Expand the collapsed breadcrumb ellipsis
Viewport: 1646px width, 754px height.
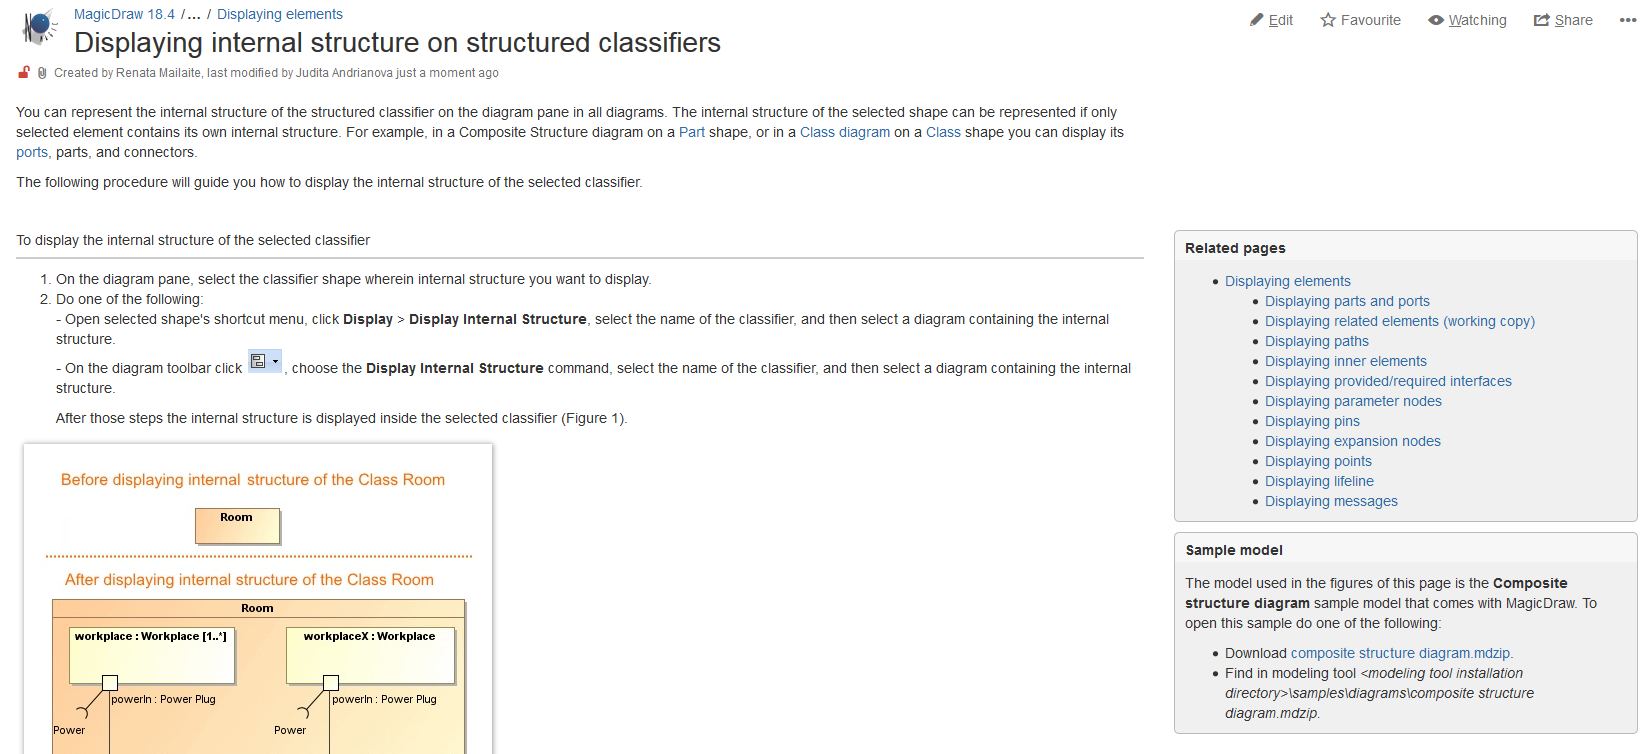pos(194,14)
